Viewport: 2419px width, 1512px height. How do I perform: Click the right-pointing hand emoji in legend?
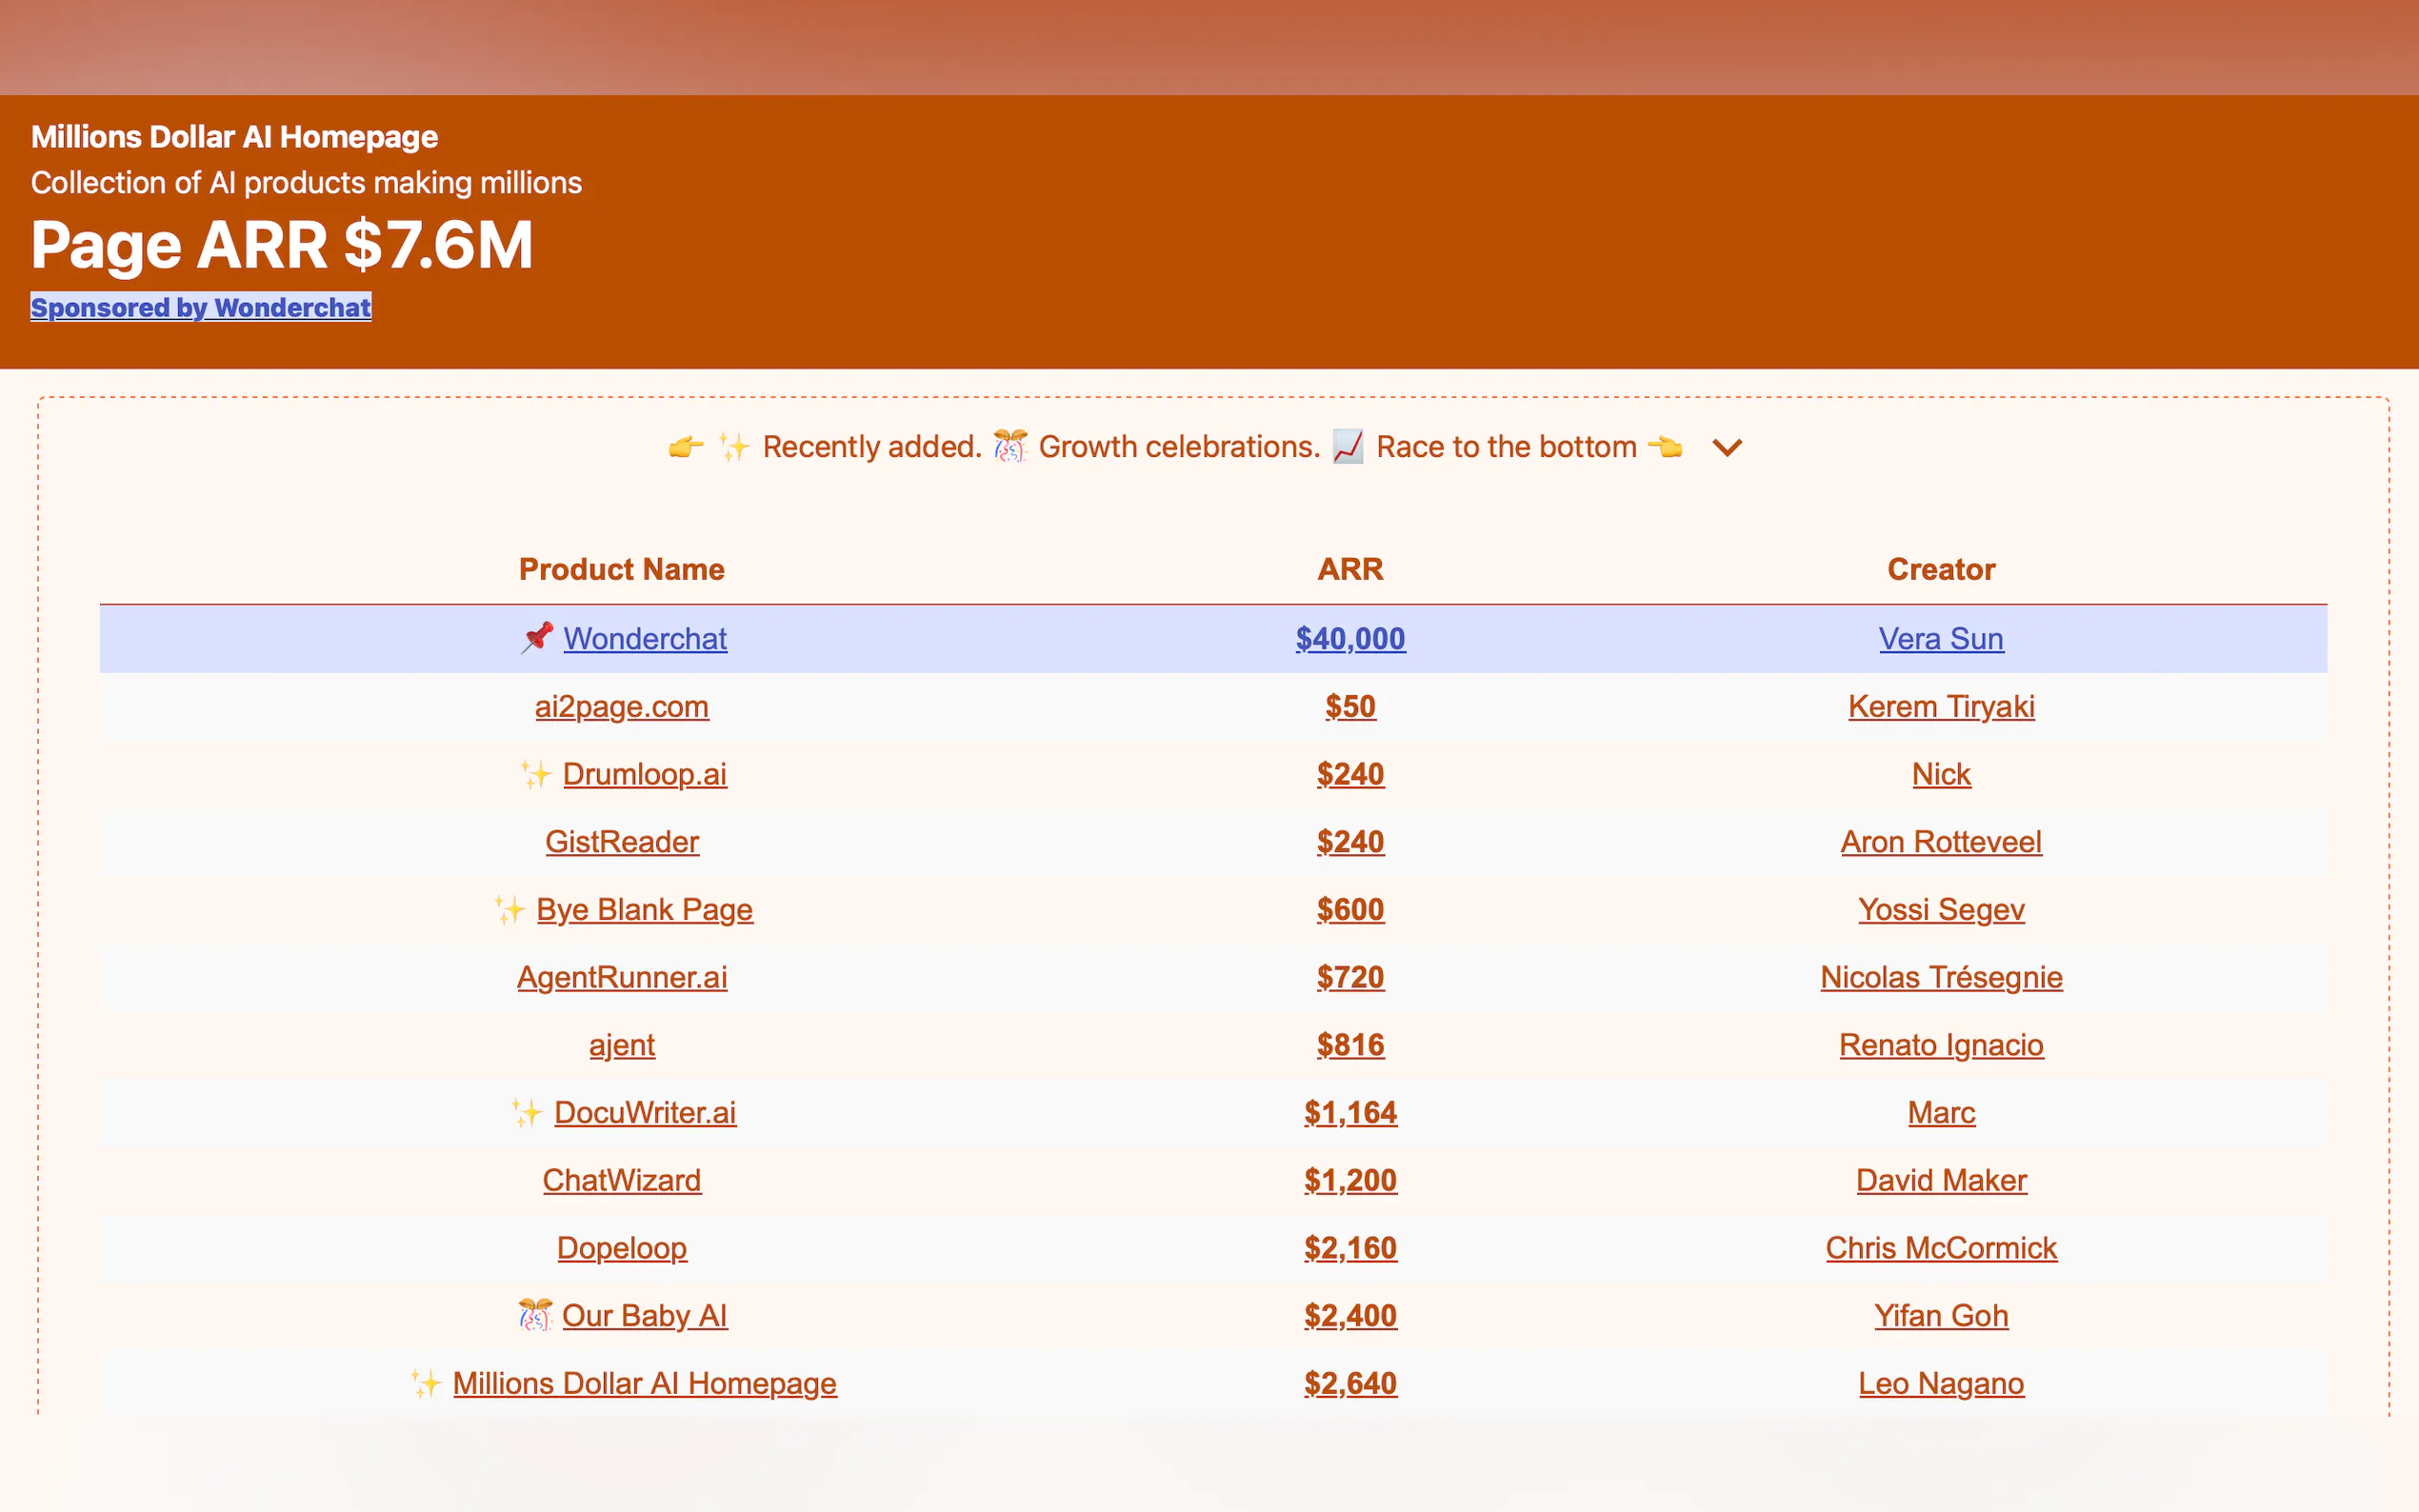coord(686,447)
